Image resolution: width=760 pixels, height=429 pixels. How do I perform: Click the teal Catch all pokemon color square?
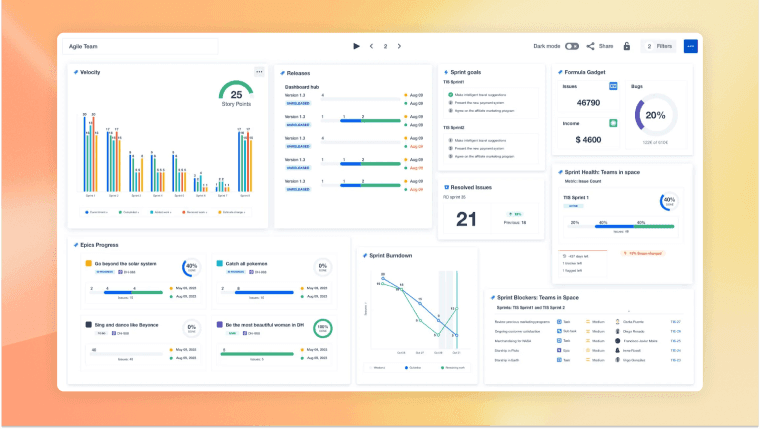click(220, 263)
